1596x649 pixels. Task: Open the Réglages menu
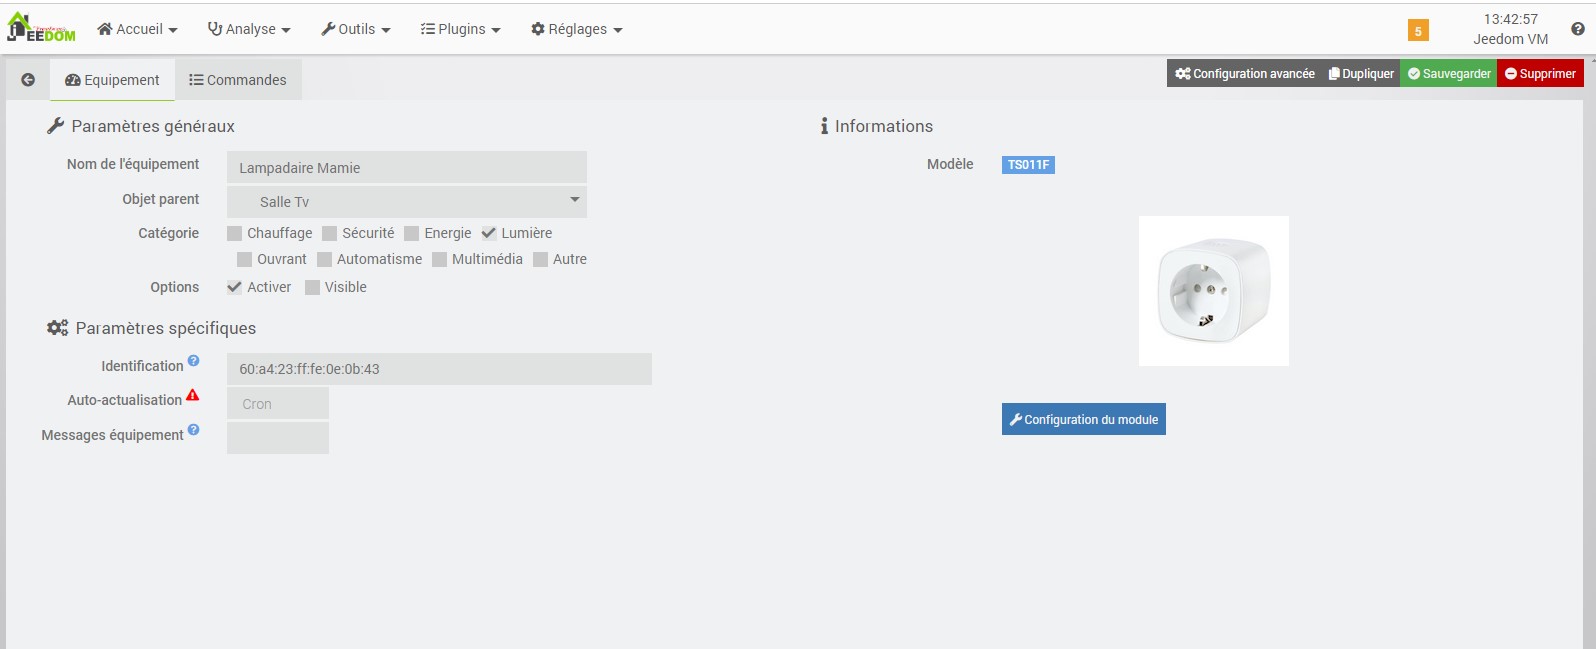pos(576,29)
